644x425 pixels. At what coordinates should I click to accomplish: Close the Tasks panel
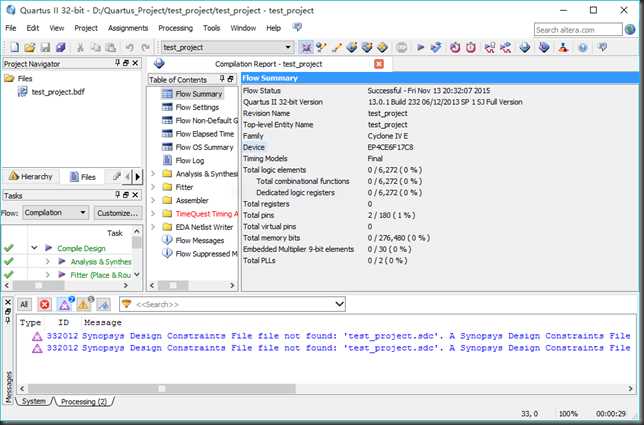point(135,195)
